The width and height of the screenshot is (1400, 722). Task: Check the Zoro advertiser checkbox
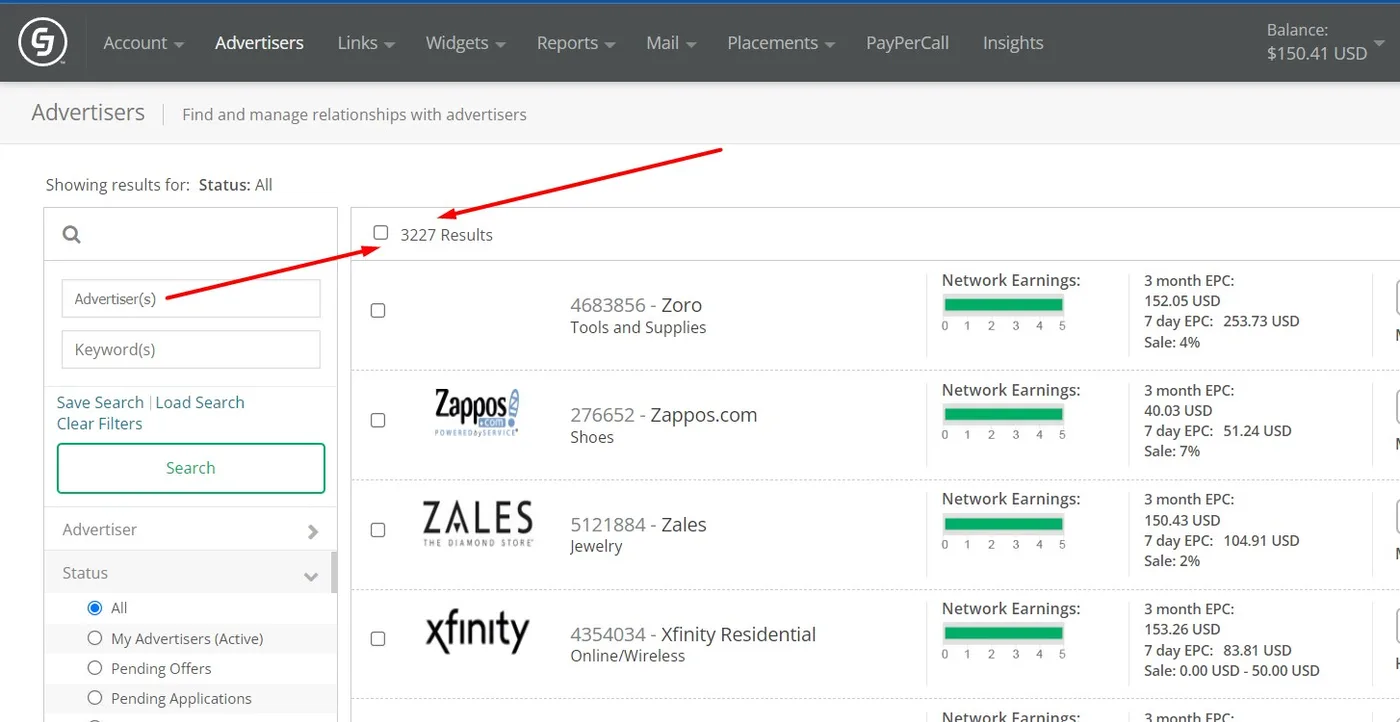point(378,311)
